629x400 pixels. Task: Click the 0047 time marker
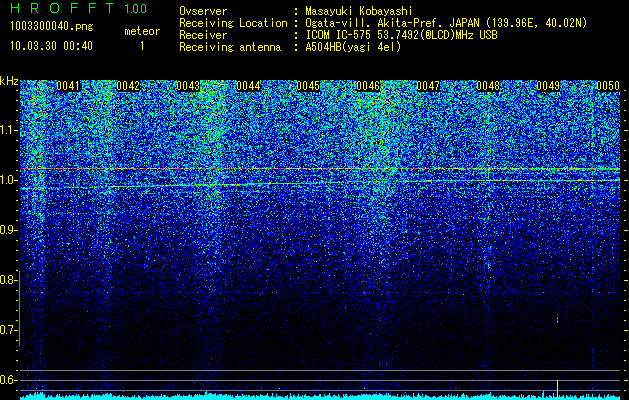pyautogui.click(x=428, y=86)
